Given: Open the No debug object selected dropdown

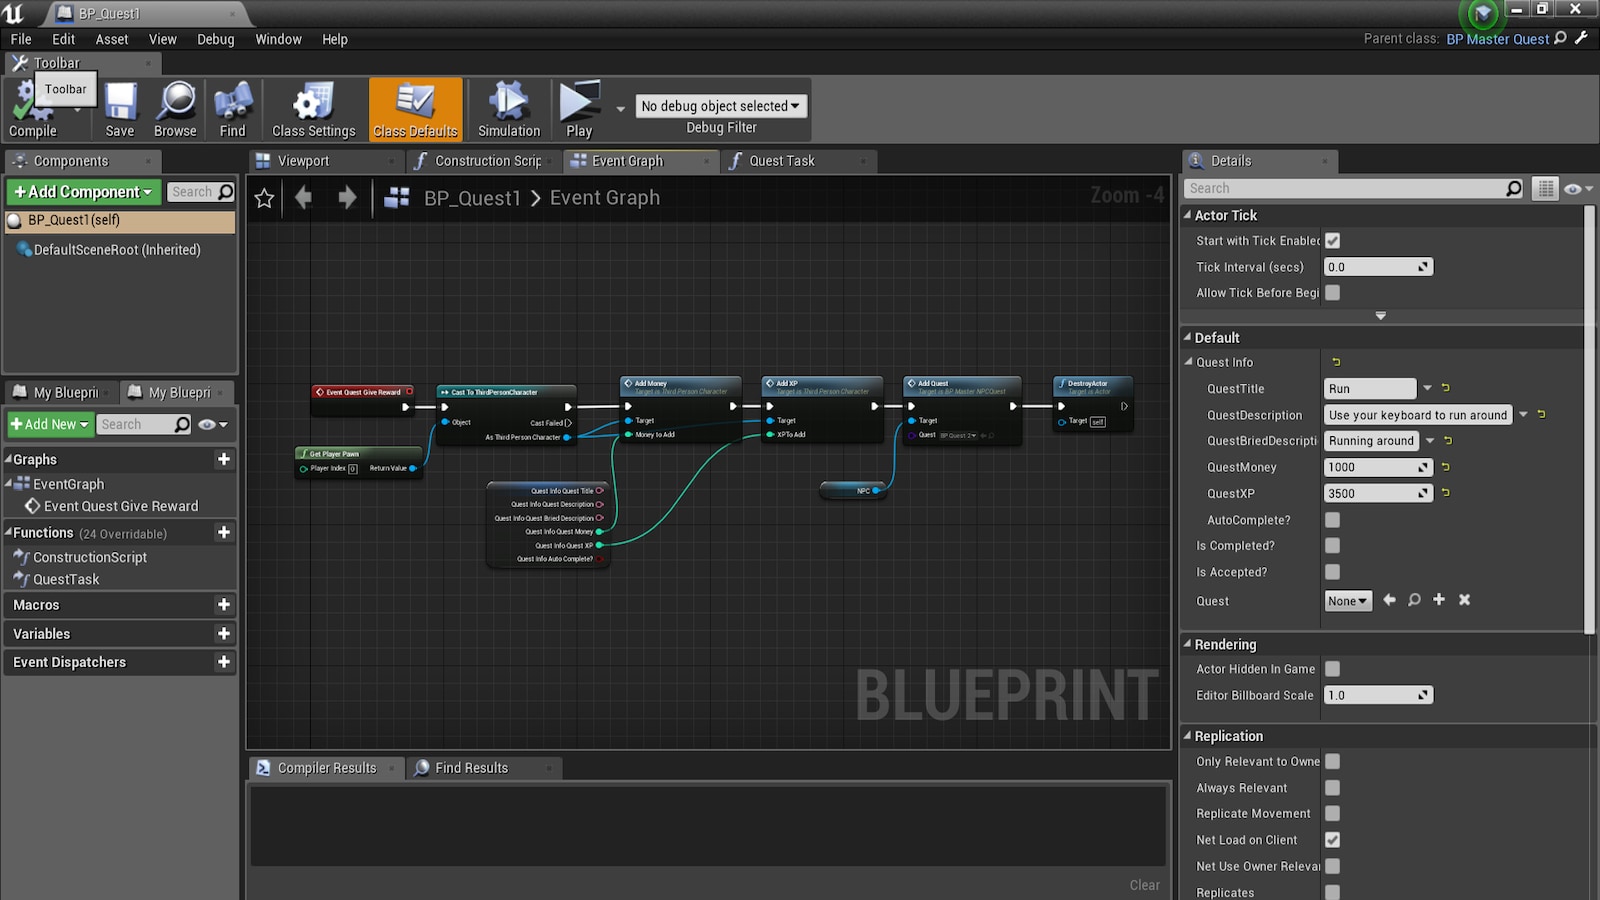Looking at the screenshot, I should point(720,105).
